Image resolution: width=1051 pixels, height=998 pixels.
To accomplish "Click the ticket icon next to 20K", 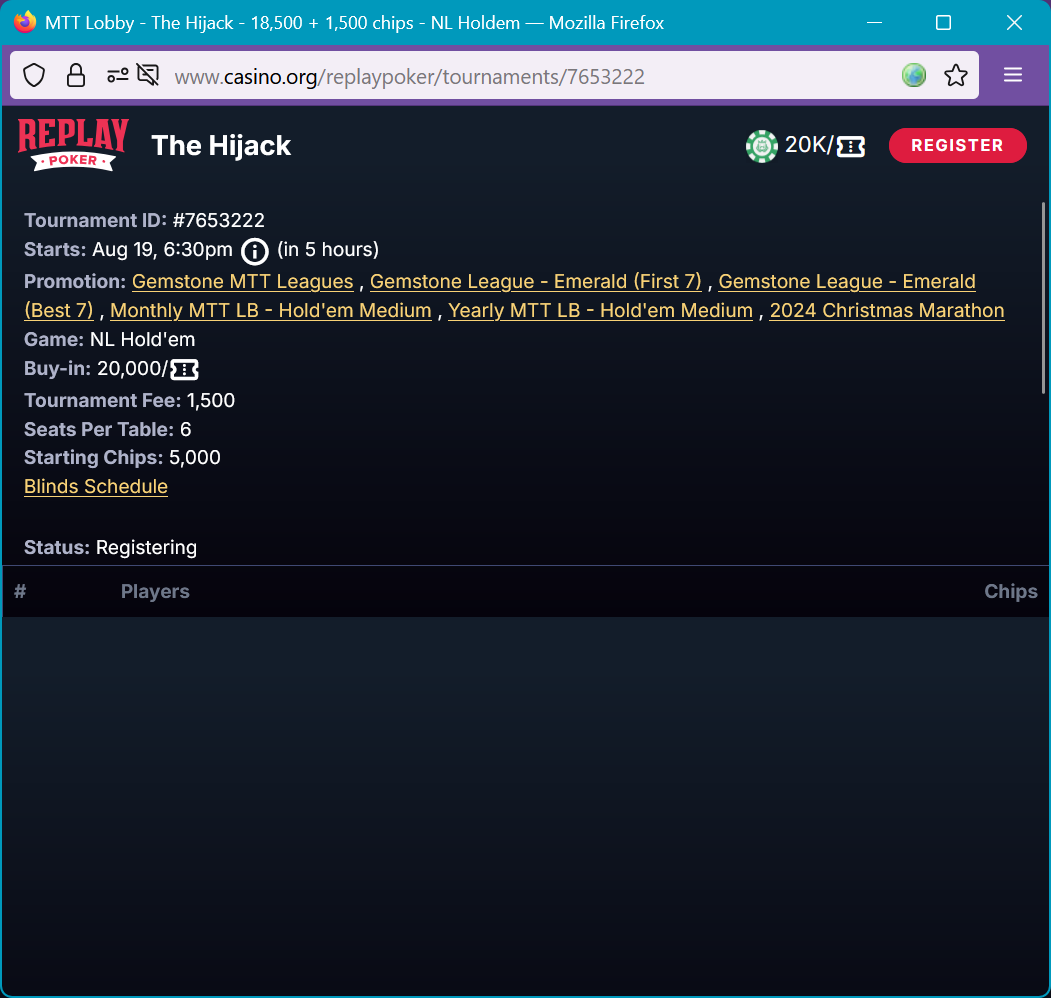I will click(851, 146).
